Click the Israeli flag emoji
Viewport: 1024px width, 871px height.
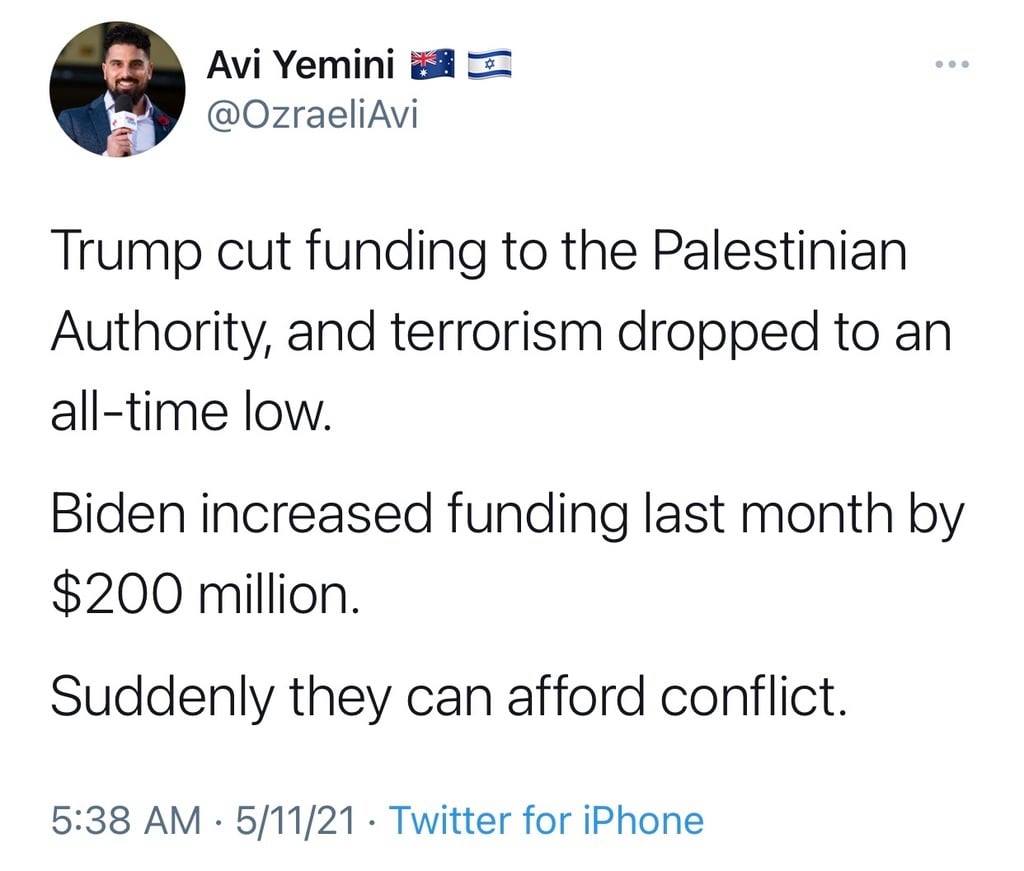click(x=489, y=68)
